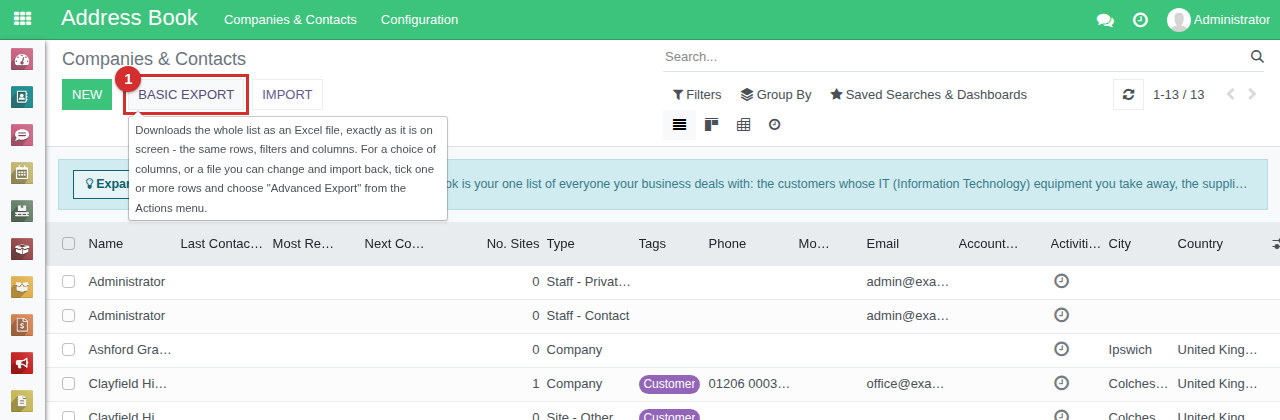
Task: Open the conversations chat icon in top bar
Action: pyautogui.click(x=1105, y=20)
